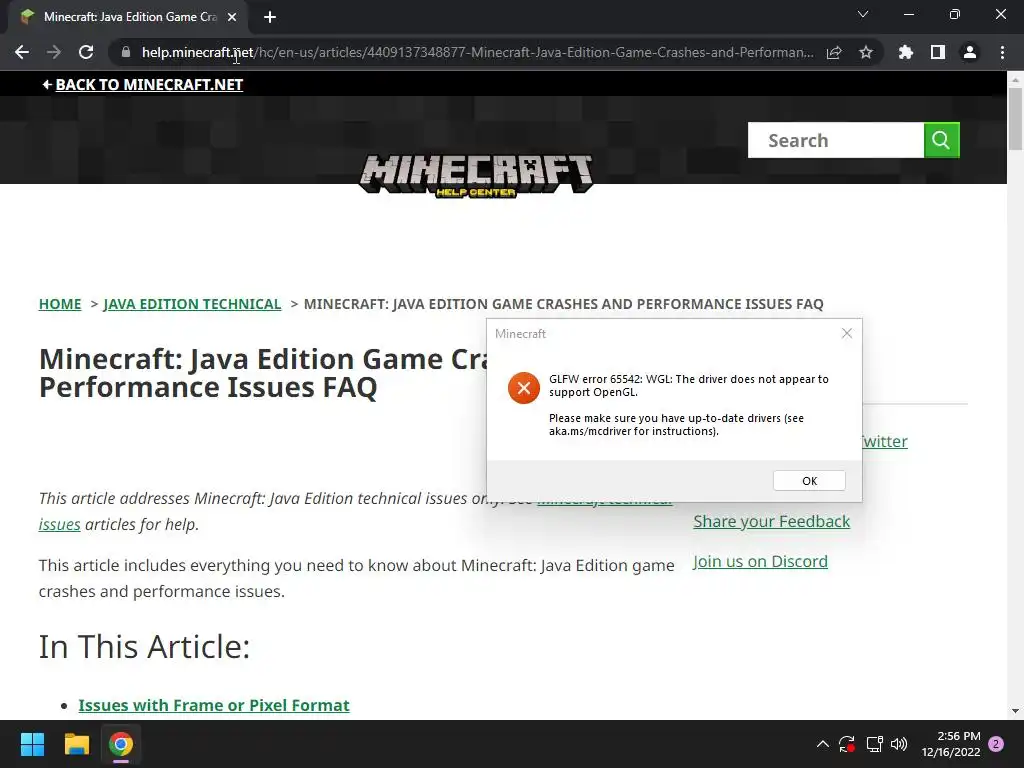Open the Chrome side panel icon
Viewport: 1024px width, 768px height.
938,52
